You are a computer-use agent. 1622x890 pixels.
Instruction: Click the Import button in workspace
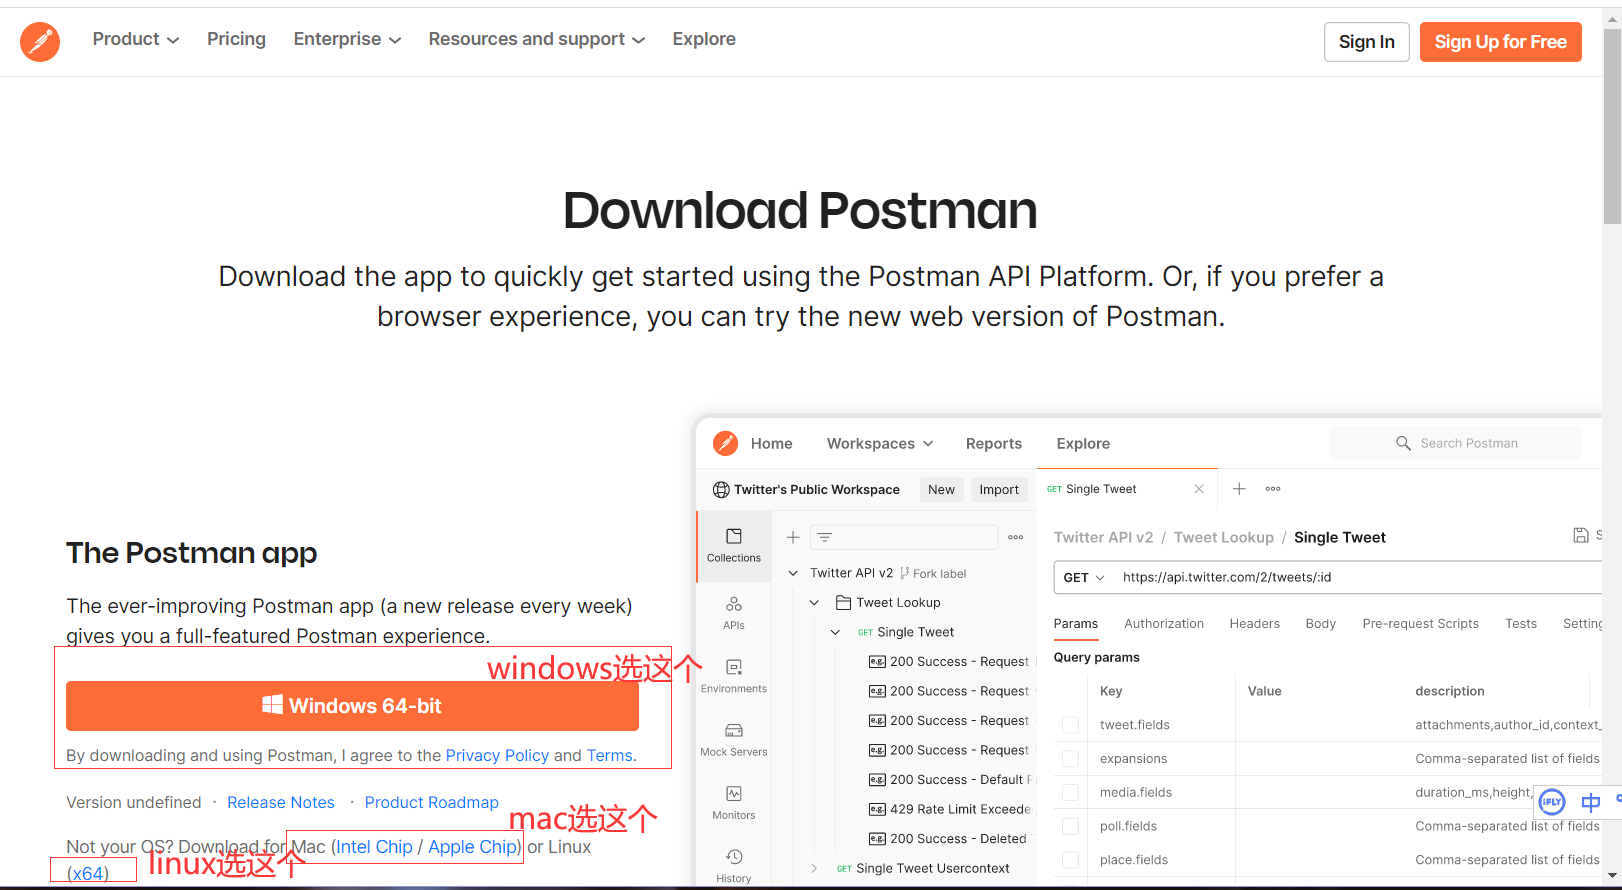pyautogui.click(x=999, y=489)
